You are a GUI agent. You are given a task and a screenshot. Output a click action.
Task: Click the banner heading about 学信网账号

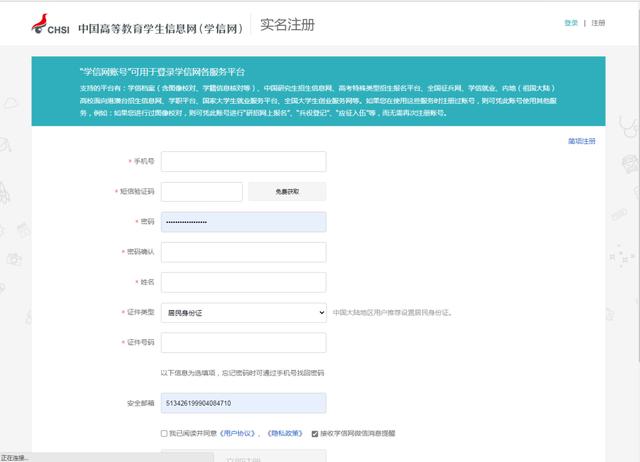click(162, 72)
